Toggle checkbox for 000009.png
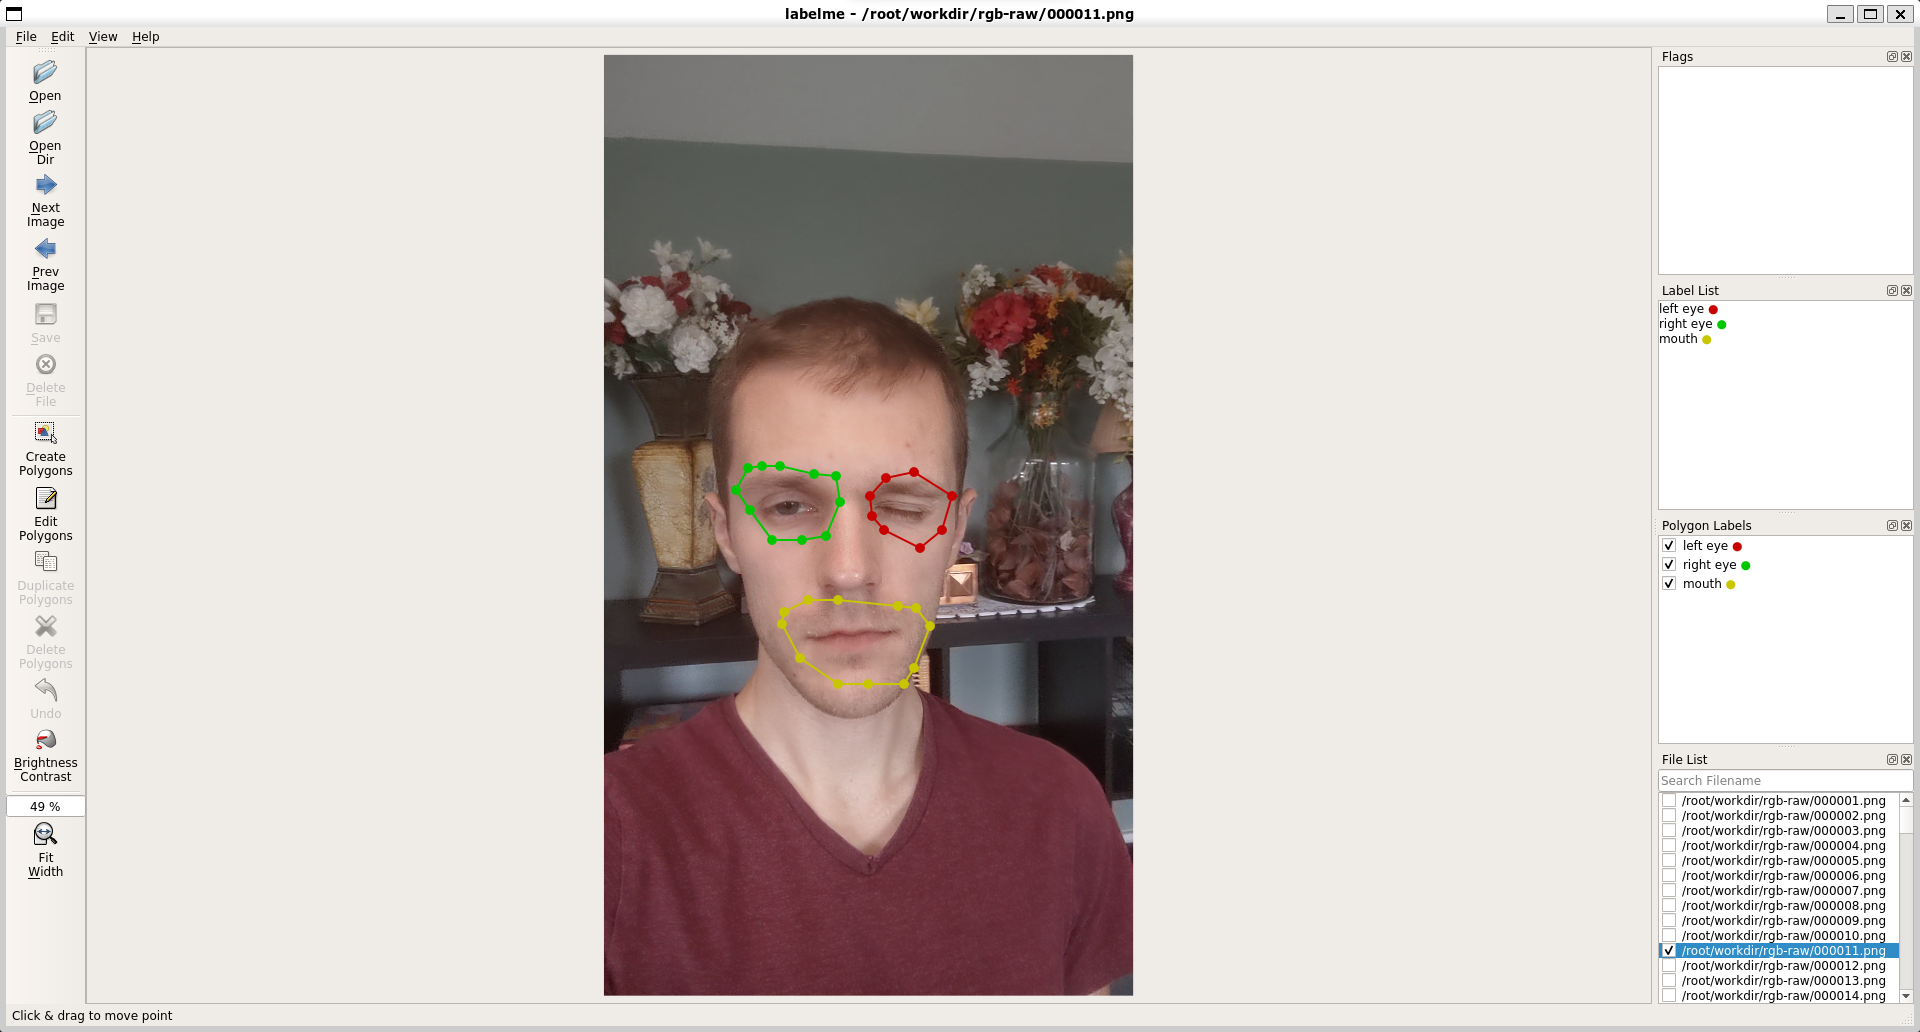The height and width of the screenshot is (1032, 1920). click(1669, 921)
